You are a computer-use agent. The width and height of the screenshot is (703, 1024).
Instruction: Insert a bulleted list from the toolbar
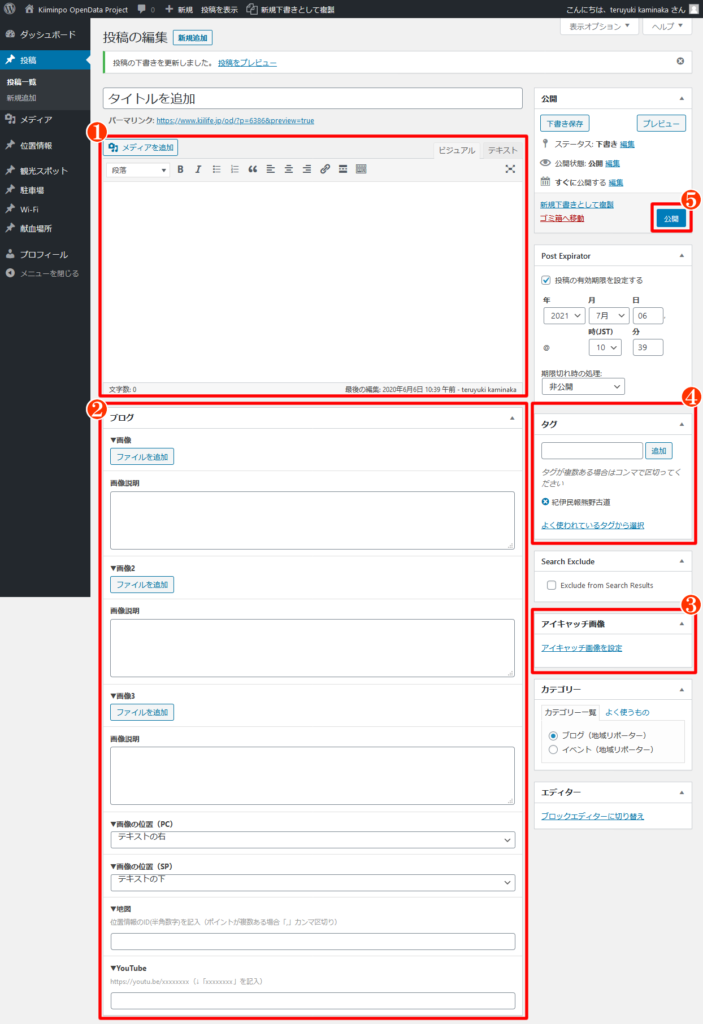216,169
